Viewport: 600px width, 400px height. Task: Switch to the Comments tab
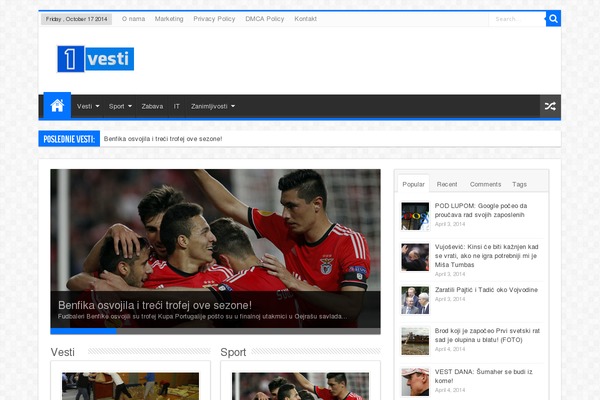click(485, 184)
